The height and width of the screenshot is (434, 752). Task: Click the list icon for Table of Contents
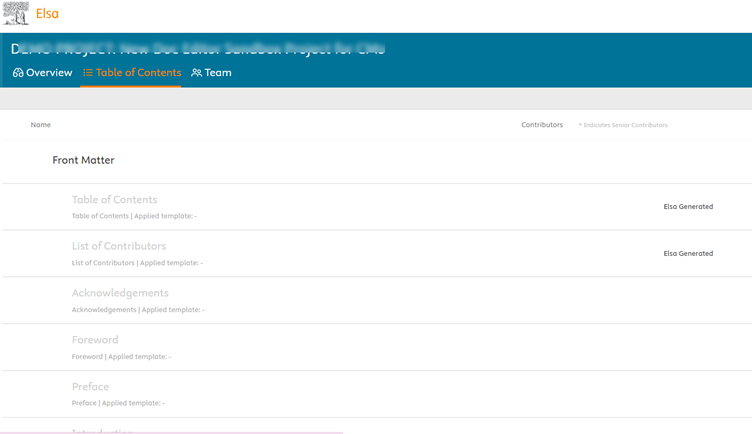[88, 73]
